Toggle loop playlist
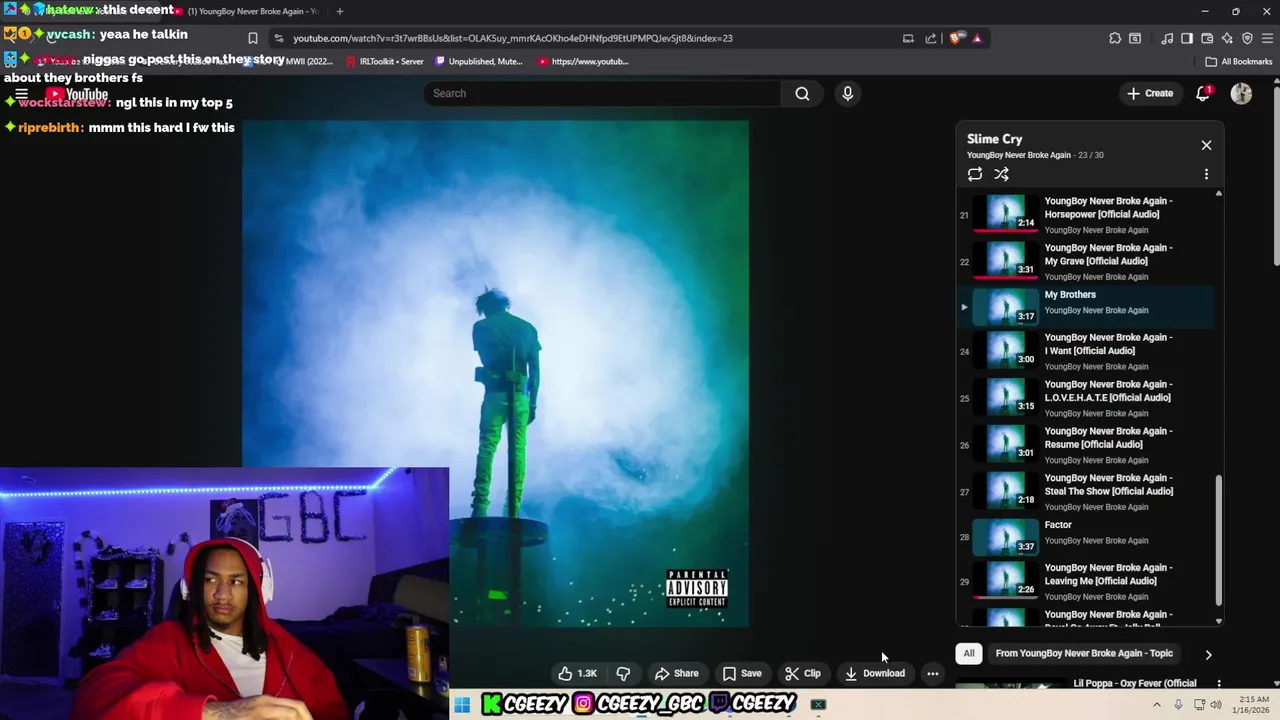The width and height of the screenshot is (1280, 720). tap(975, 174)
